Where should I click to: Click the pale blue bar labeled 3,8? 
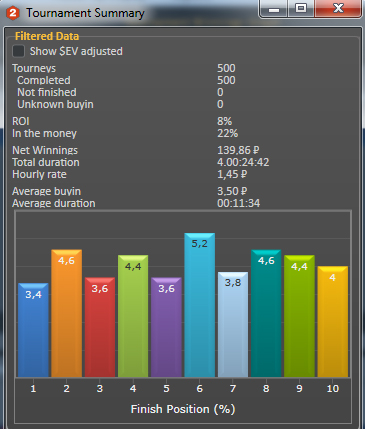[233, 324]
